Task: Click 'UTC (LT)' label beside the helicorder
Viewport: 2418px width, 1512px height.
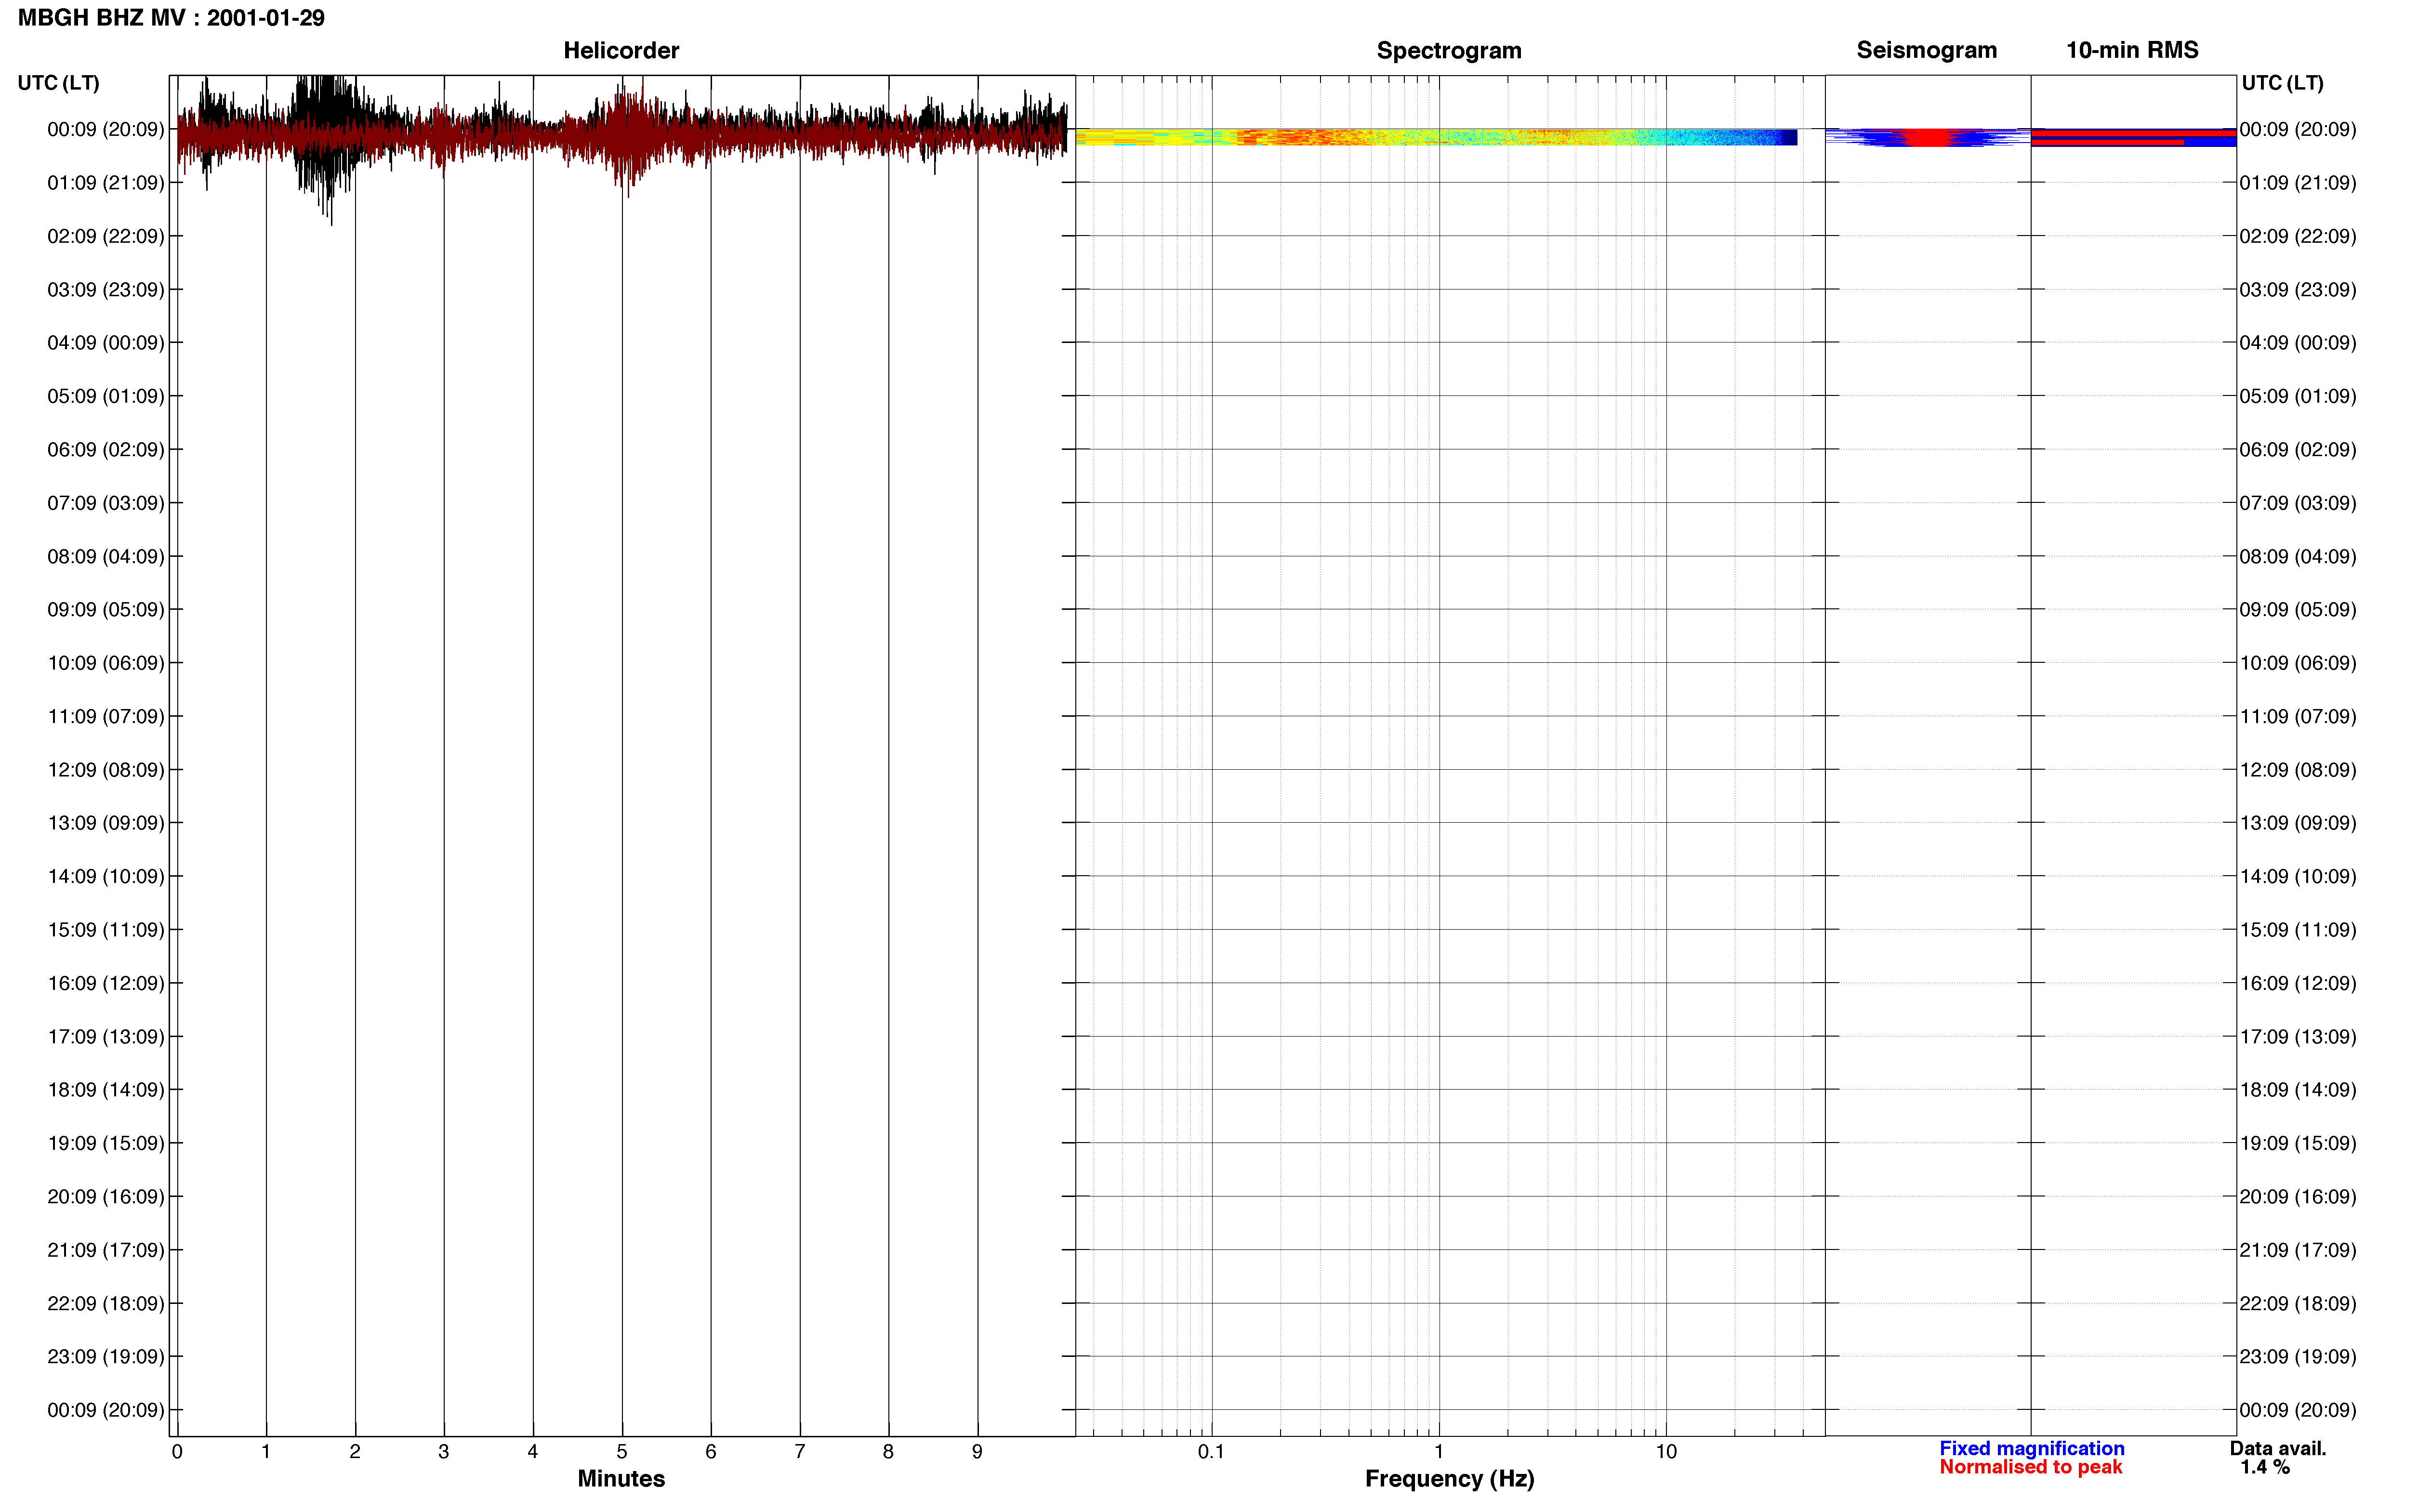Action: pyautogui.click(x=58, y=83)
